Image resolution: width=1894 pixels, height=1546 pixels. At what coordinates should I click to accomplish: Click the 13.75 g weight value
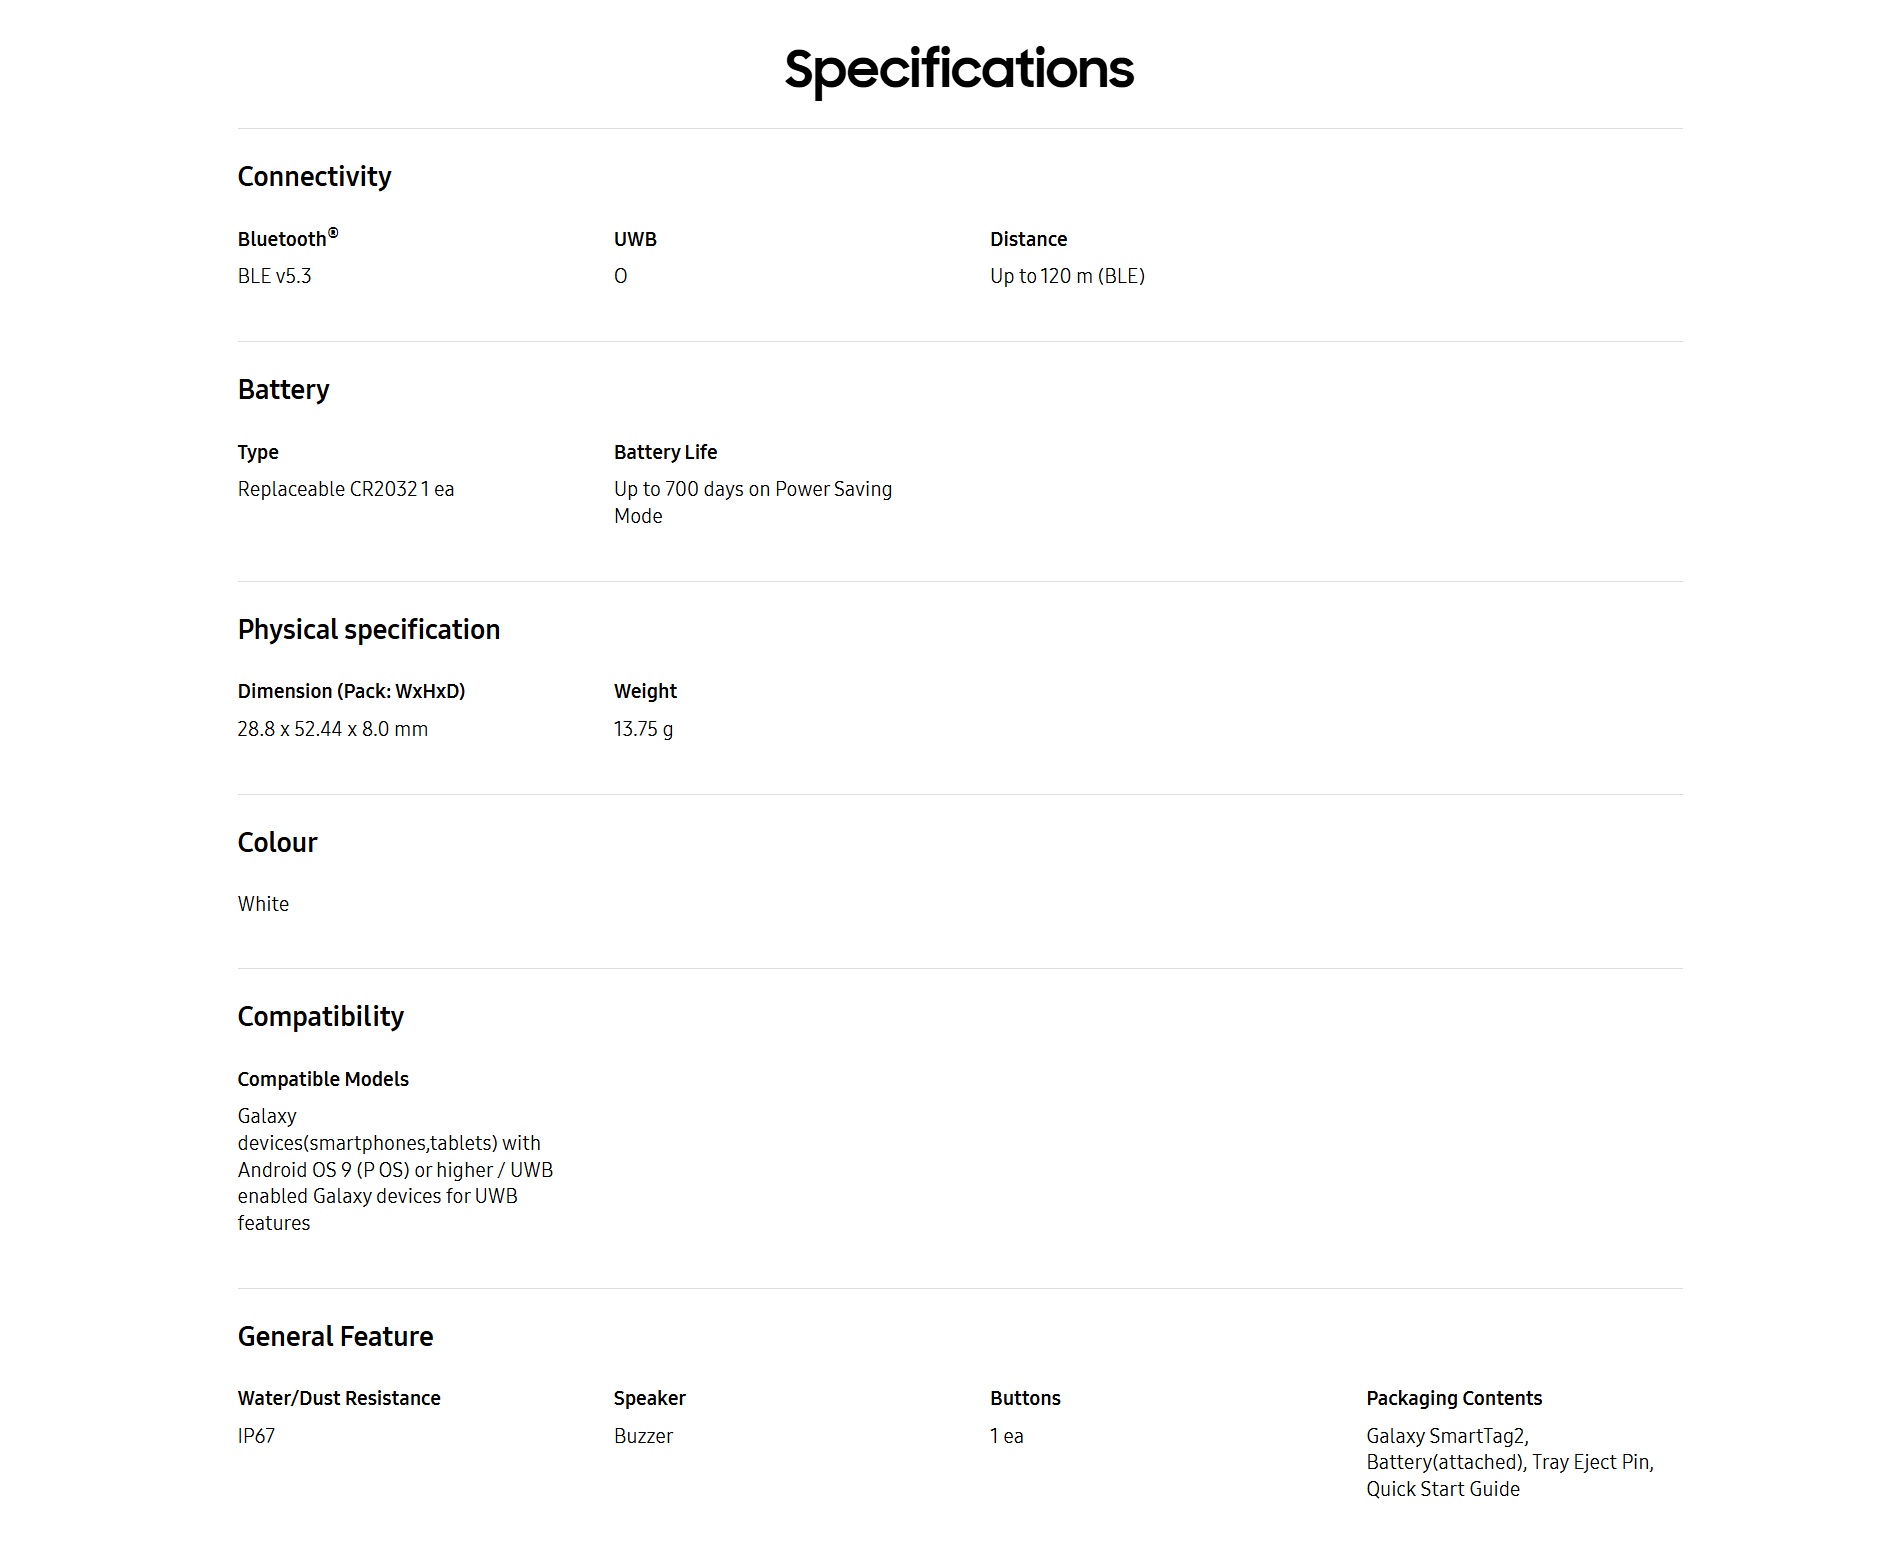click(643, 729)
